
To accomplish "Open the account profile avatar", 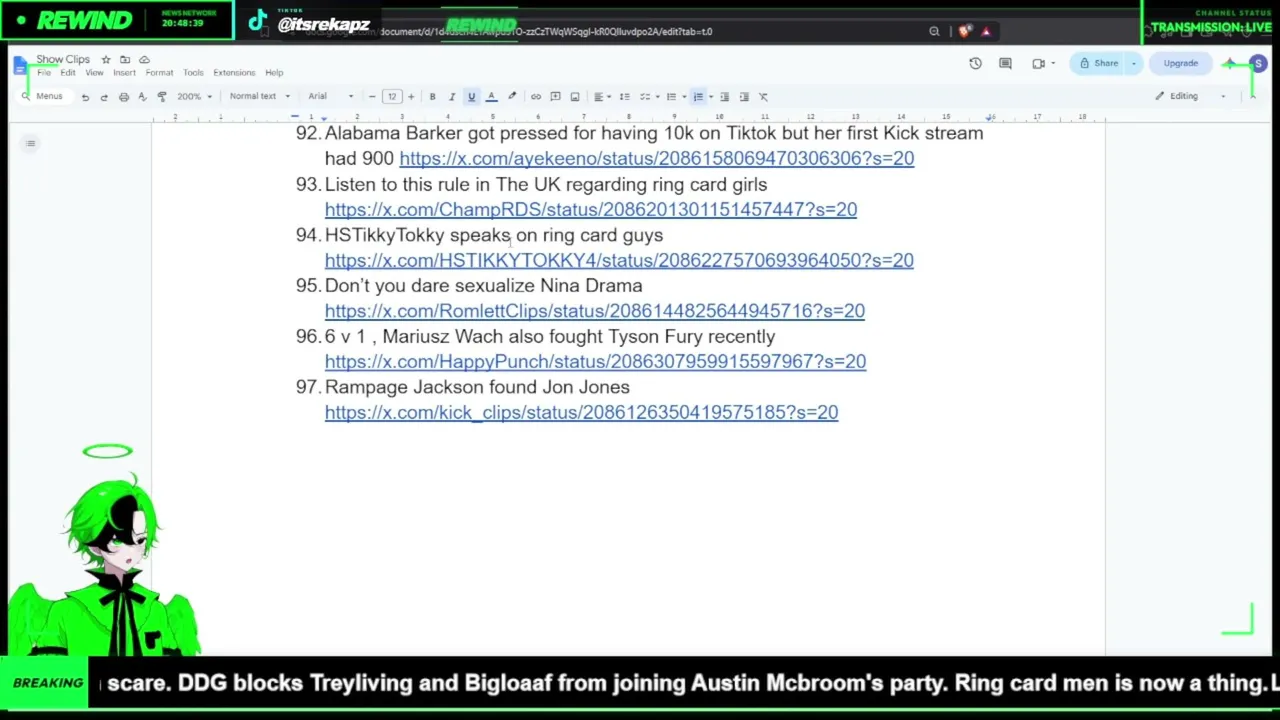I will coord(1258,64).
